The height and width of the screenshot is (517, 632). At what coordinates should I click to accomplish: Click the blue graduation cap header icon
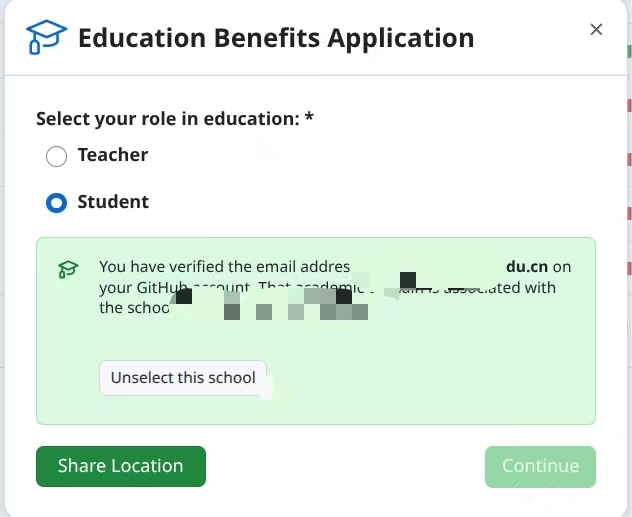pos(46,37)
